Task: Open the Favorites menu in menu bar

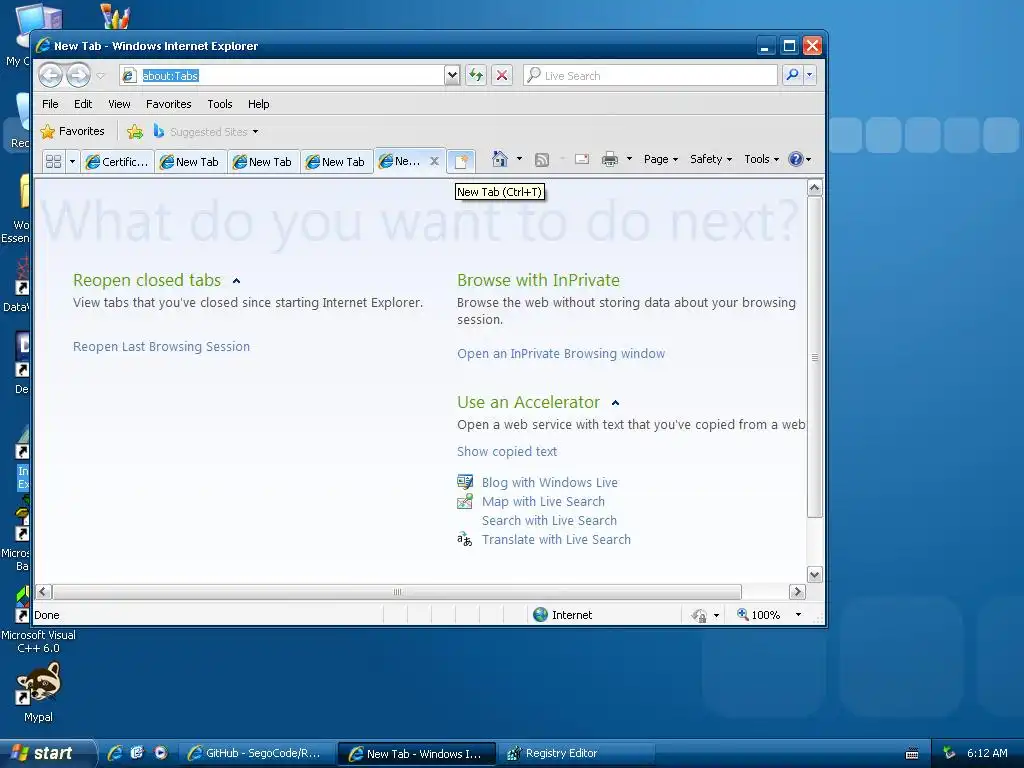Action: 168,104
